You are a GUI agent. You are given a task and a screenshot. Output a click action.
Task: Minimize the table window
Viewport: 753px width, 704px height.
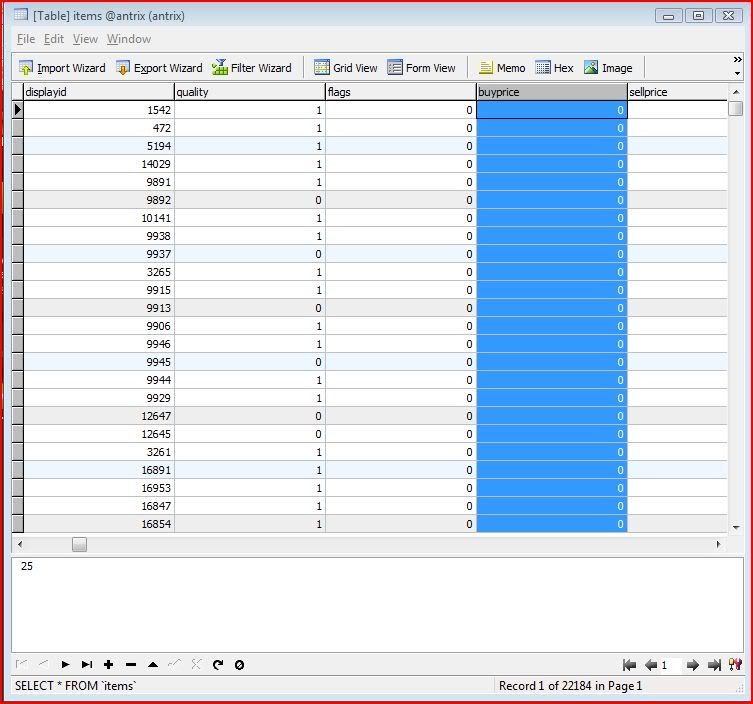[668, 15]
